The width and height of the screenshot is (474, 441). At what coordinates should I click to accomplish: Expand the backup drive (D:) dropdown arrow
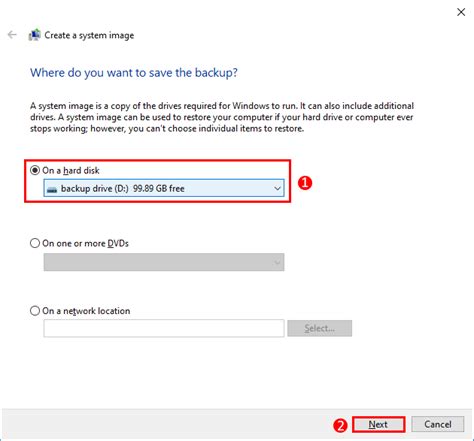click(x=277, y=189)
